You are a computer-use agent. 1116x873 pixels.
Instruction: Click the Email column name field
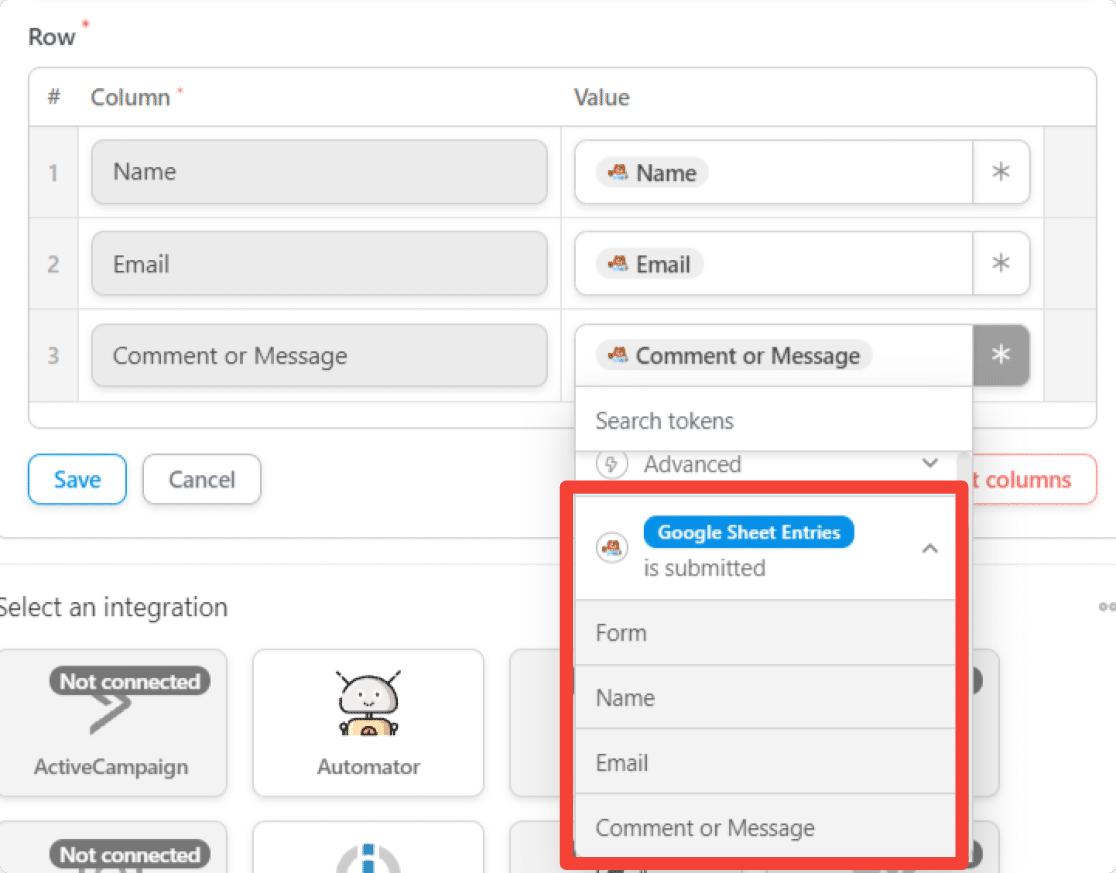pos(319,264)
